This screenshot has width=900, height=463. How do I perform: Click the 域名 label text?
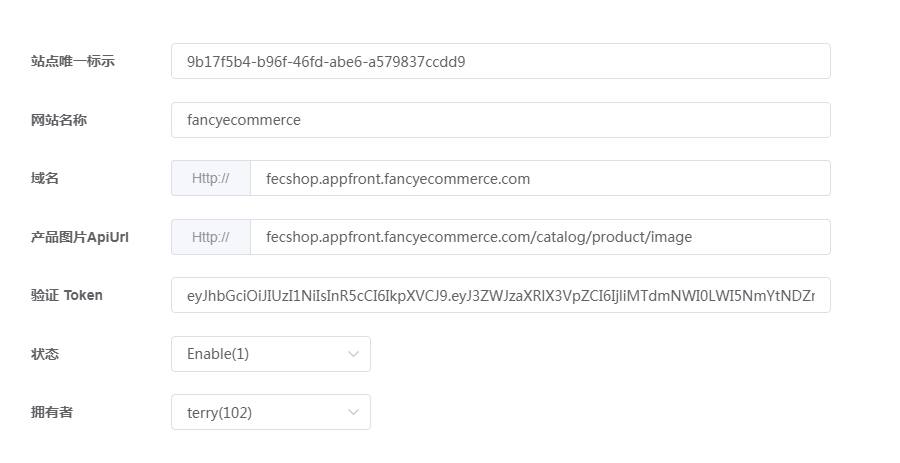point(45,178)
